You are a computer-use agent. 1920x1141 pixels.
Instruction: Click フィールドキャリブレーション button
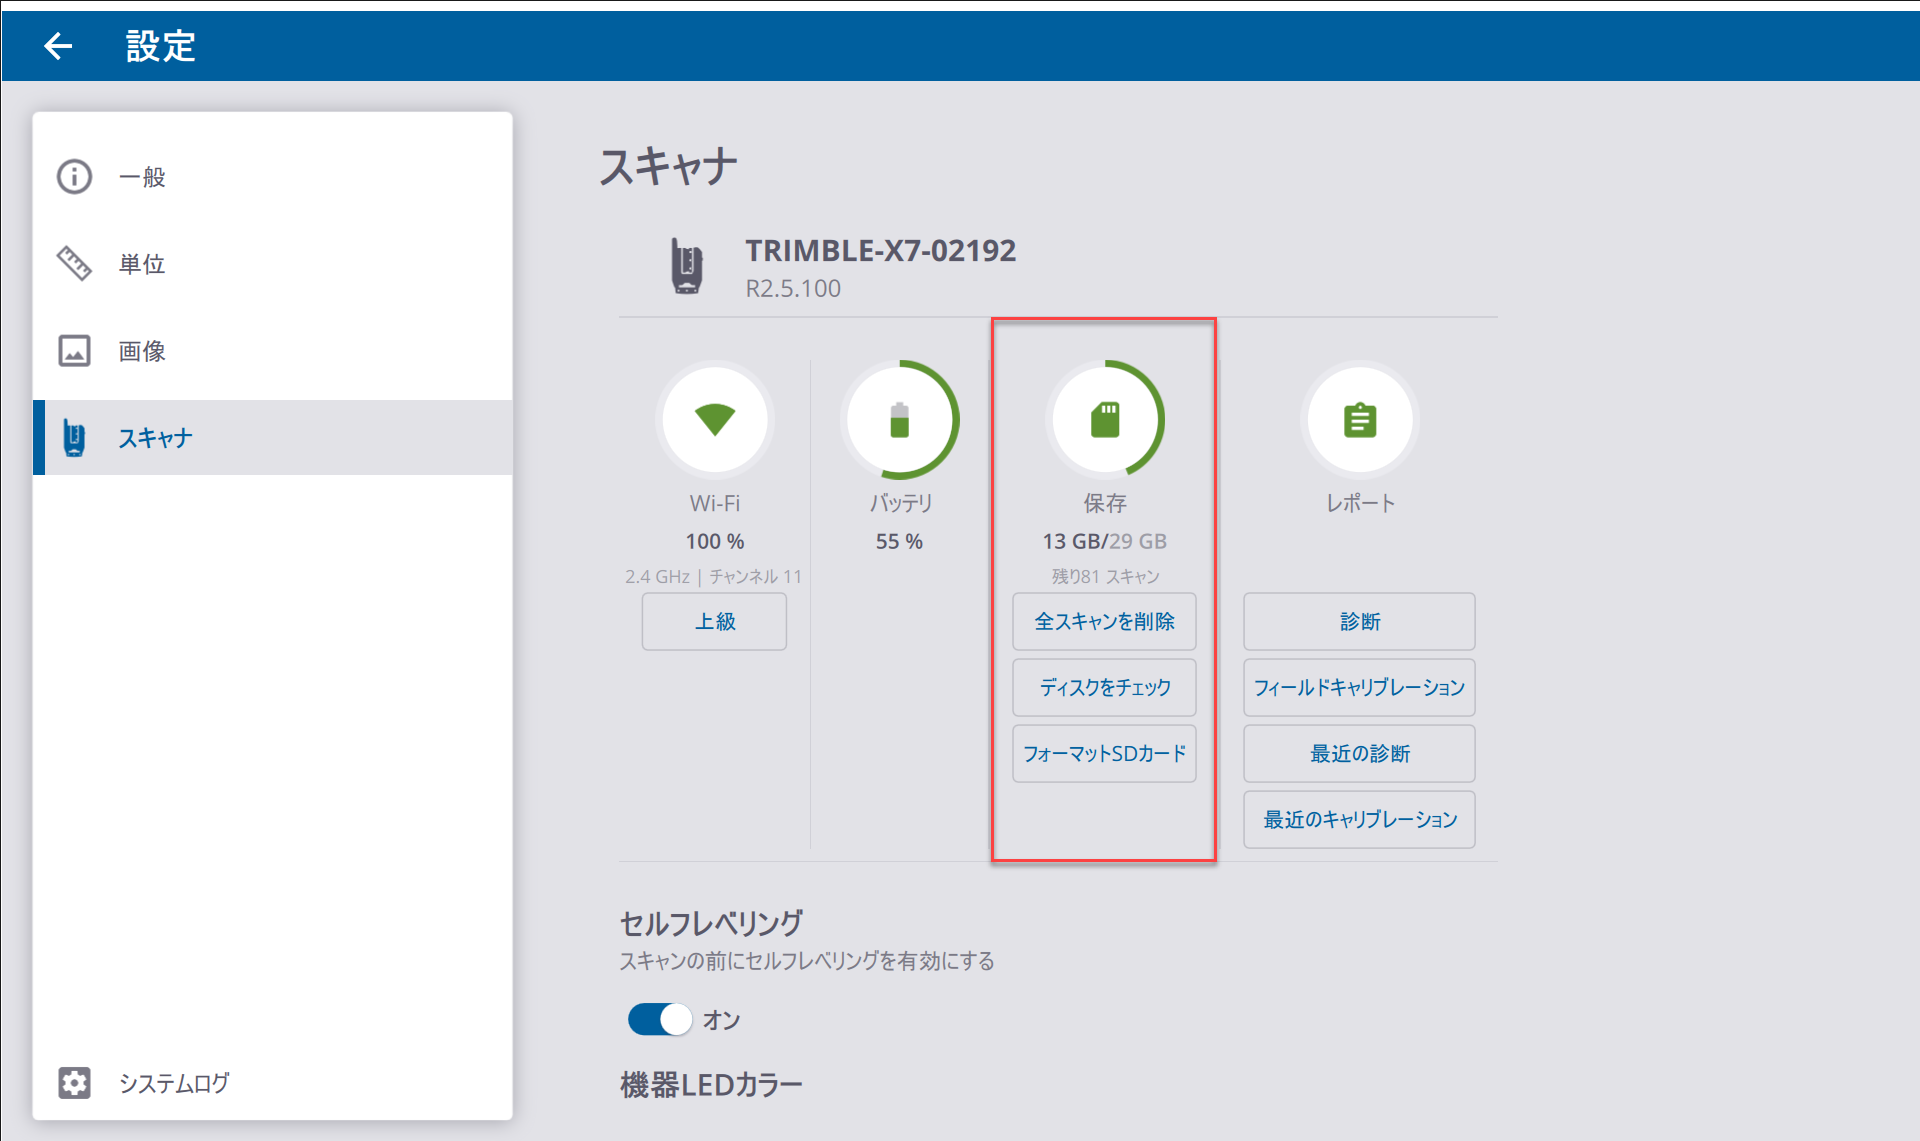tap(1359, 688)
